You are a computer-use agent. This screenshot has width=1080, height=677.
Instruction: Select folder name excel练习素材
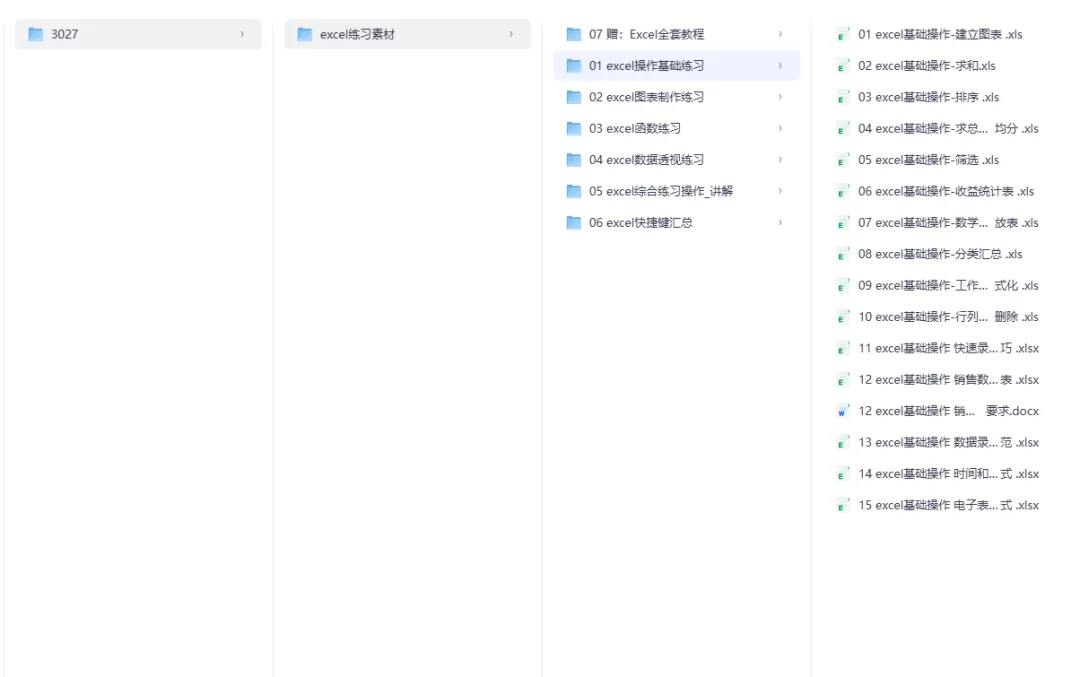click(x=357, y=34)
